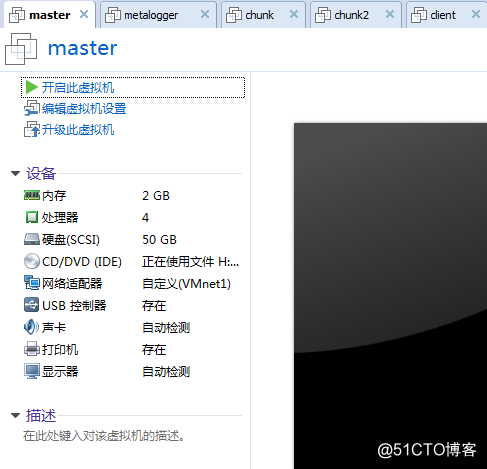487x469 pixels.
Task: Click the VM screen preview thumbnail
Action: (x=390, y=296)
